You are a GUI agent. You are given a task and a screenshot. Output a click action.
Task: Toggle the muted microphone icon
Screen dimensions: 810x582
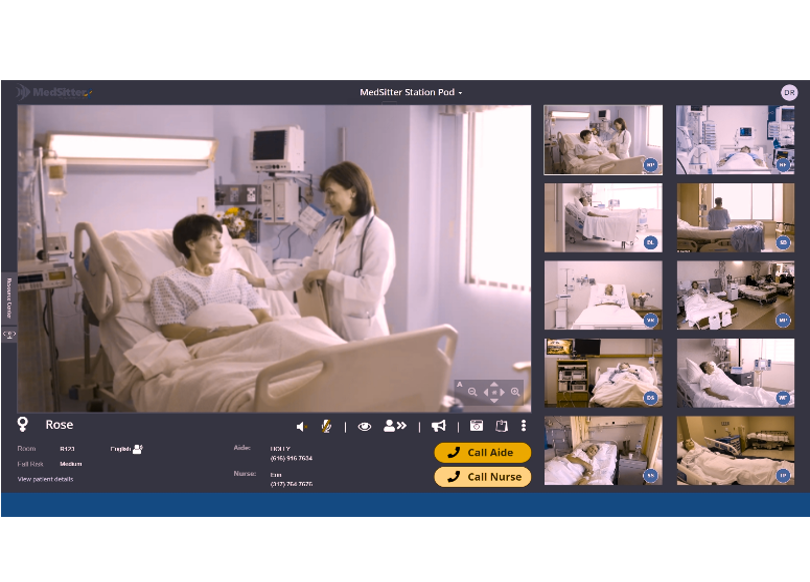(x=326, y=426)
